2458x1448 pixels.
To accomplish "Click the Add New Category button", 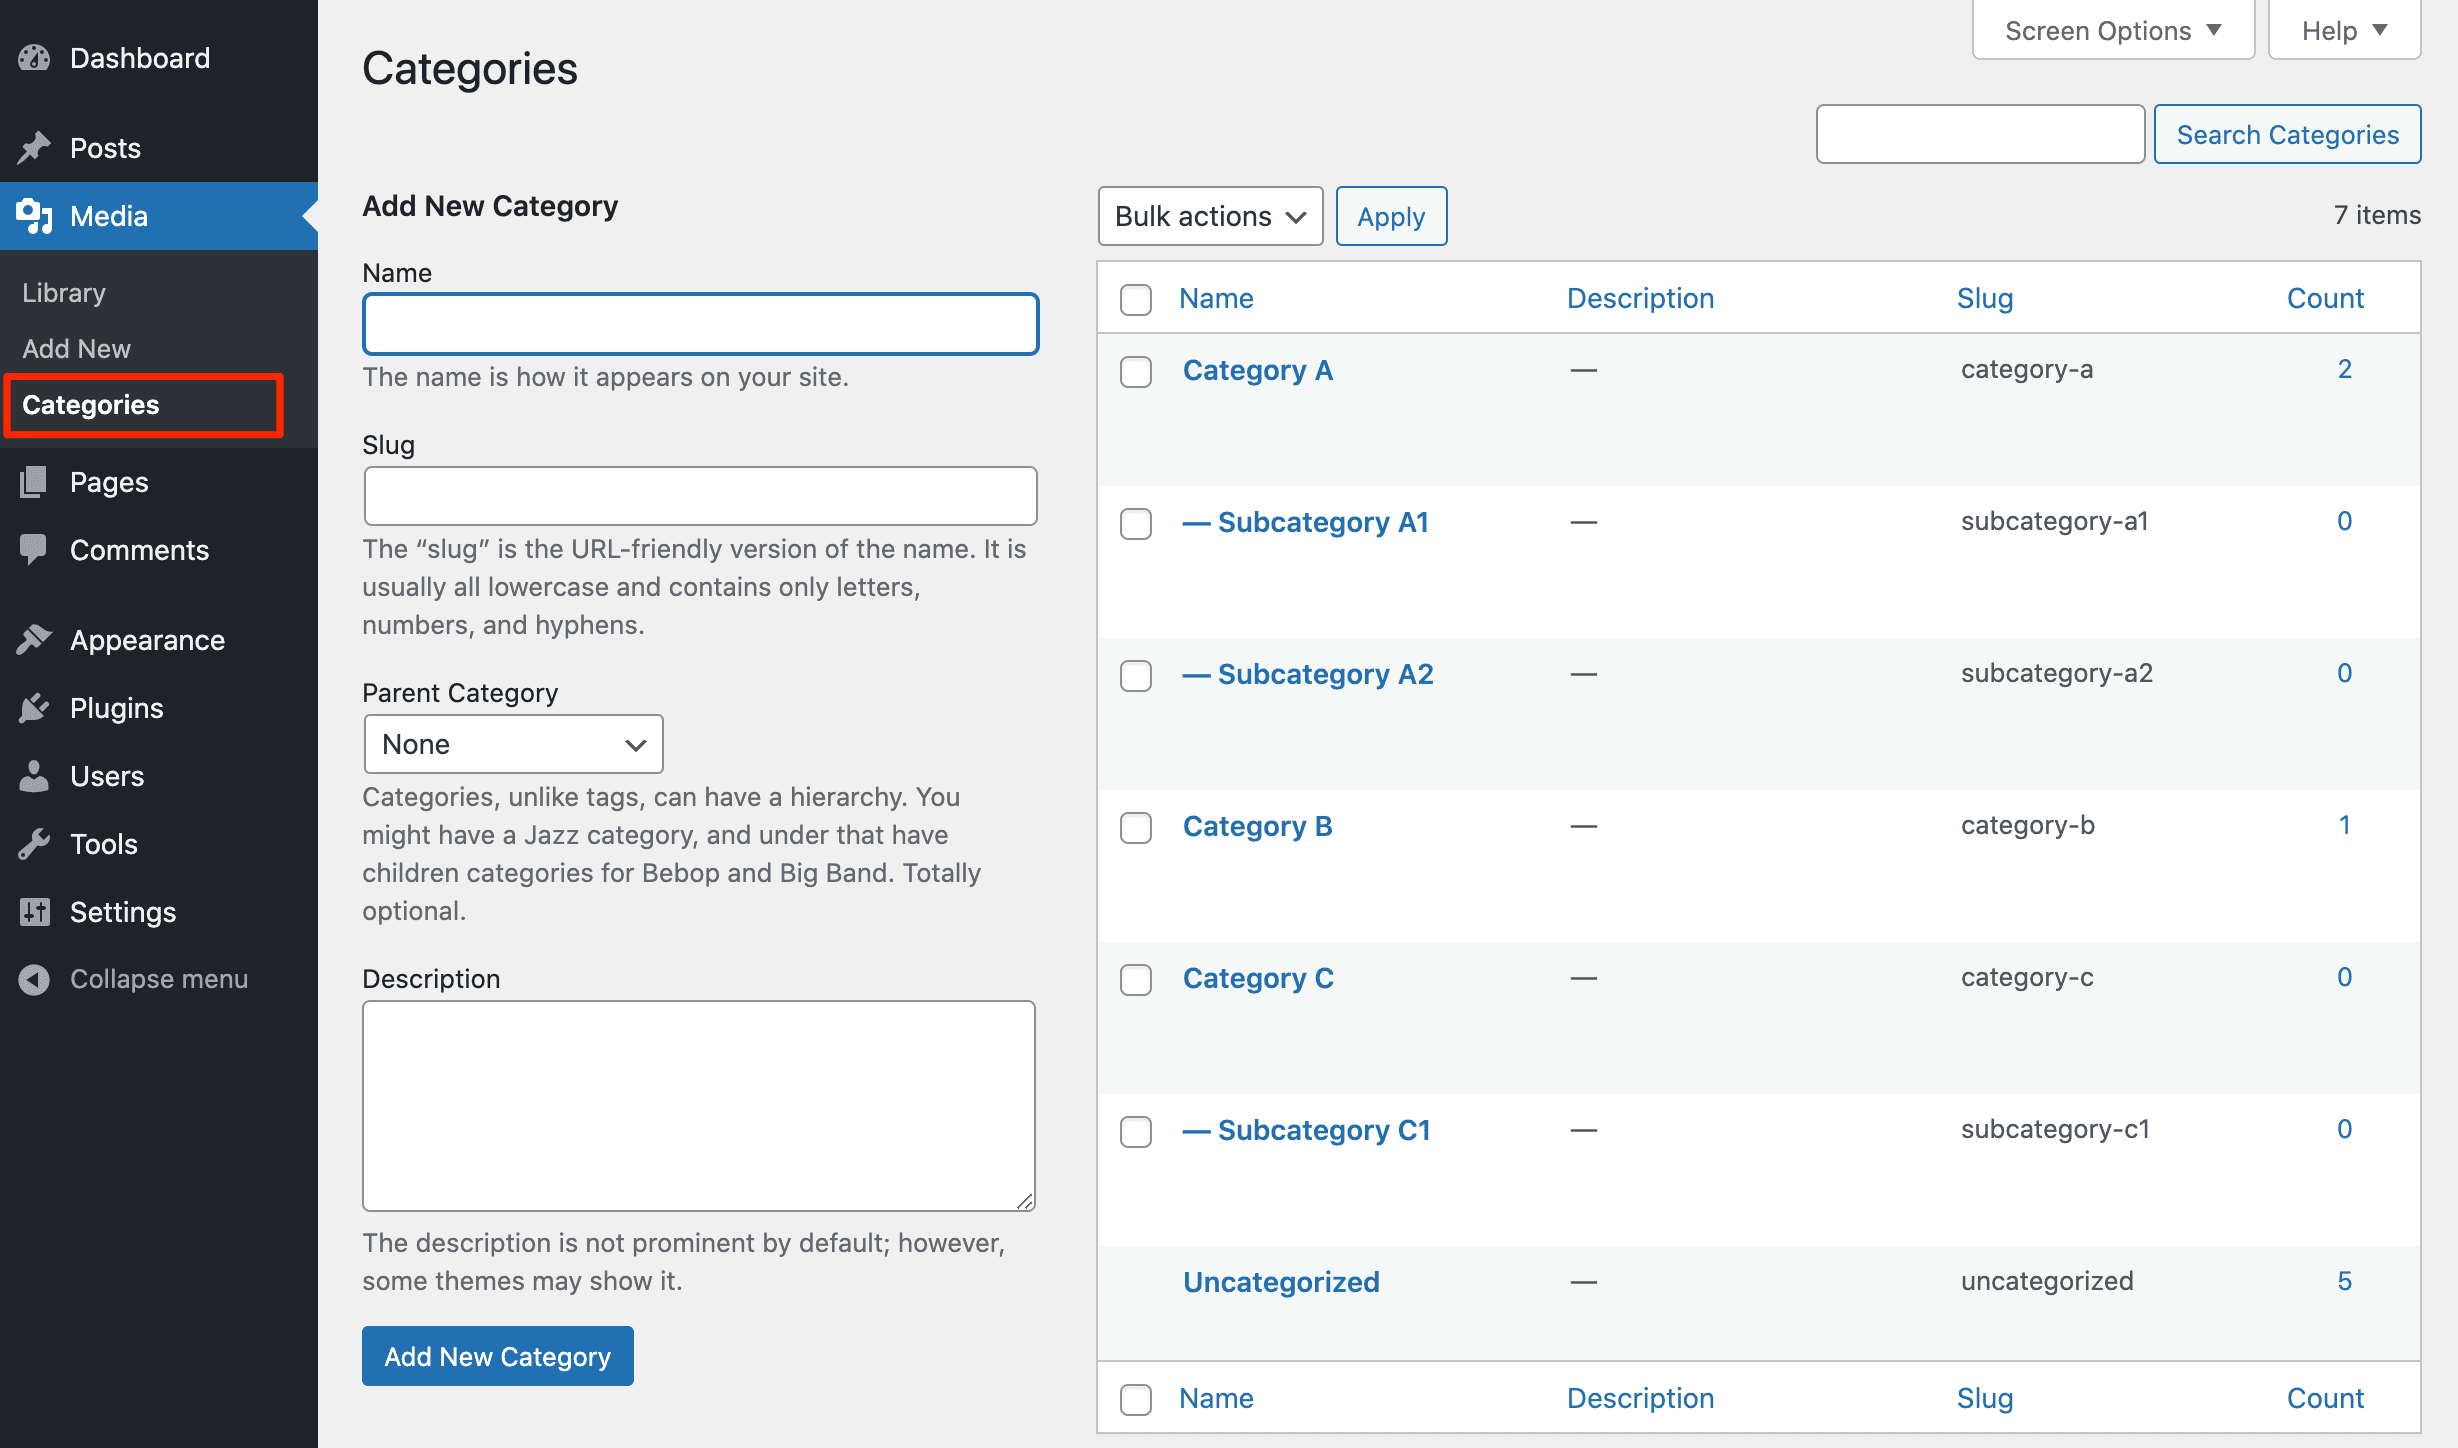I will coord(497,1356).
